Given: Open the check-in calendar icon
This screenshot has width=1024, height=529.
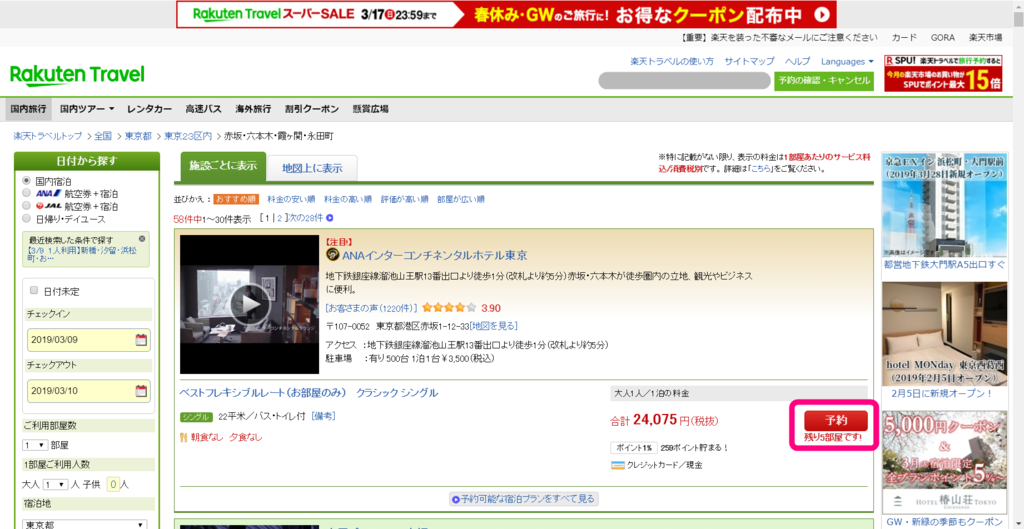Looking at the screenshot, I should (141, 340).
